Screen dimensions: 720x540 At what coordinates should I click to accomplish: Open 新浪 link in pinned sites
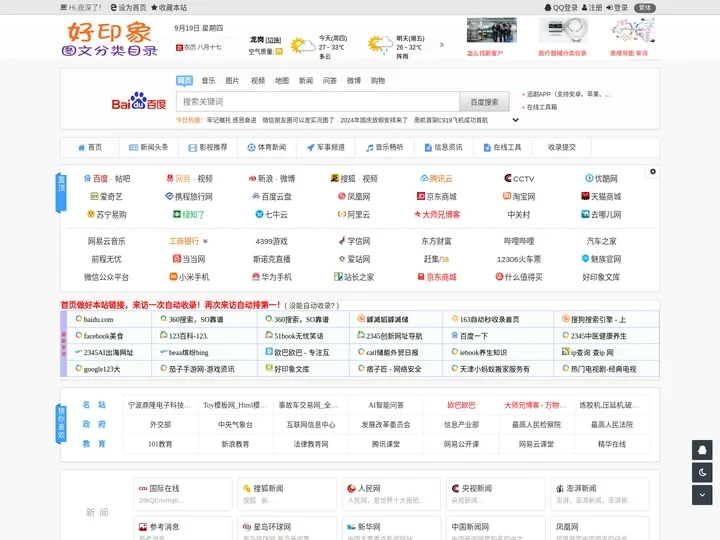click(x=265, y=179)
